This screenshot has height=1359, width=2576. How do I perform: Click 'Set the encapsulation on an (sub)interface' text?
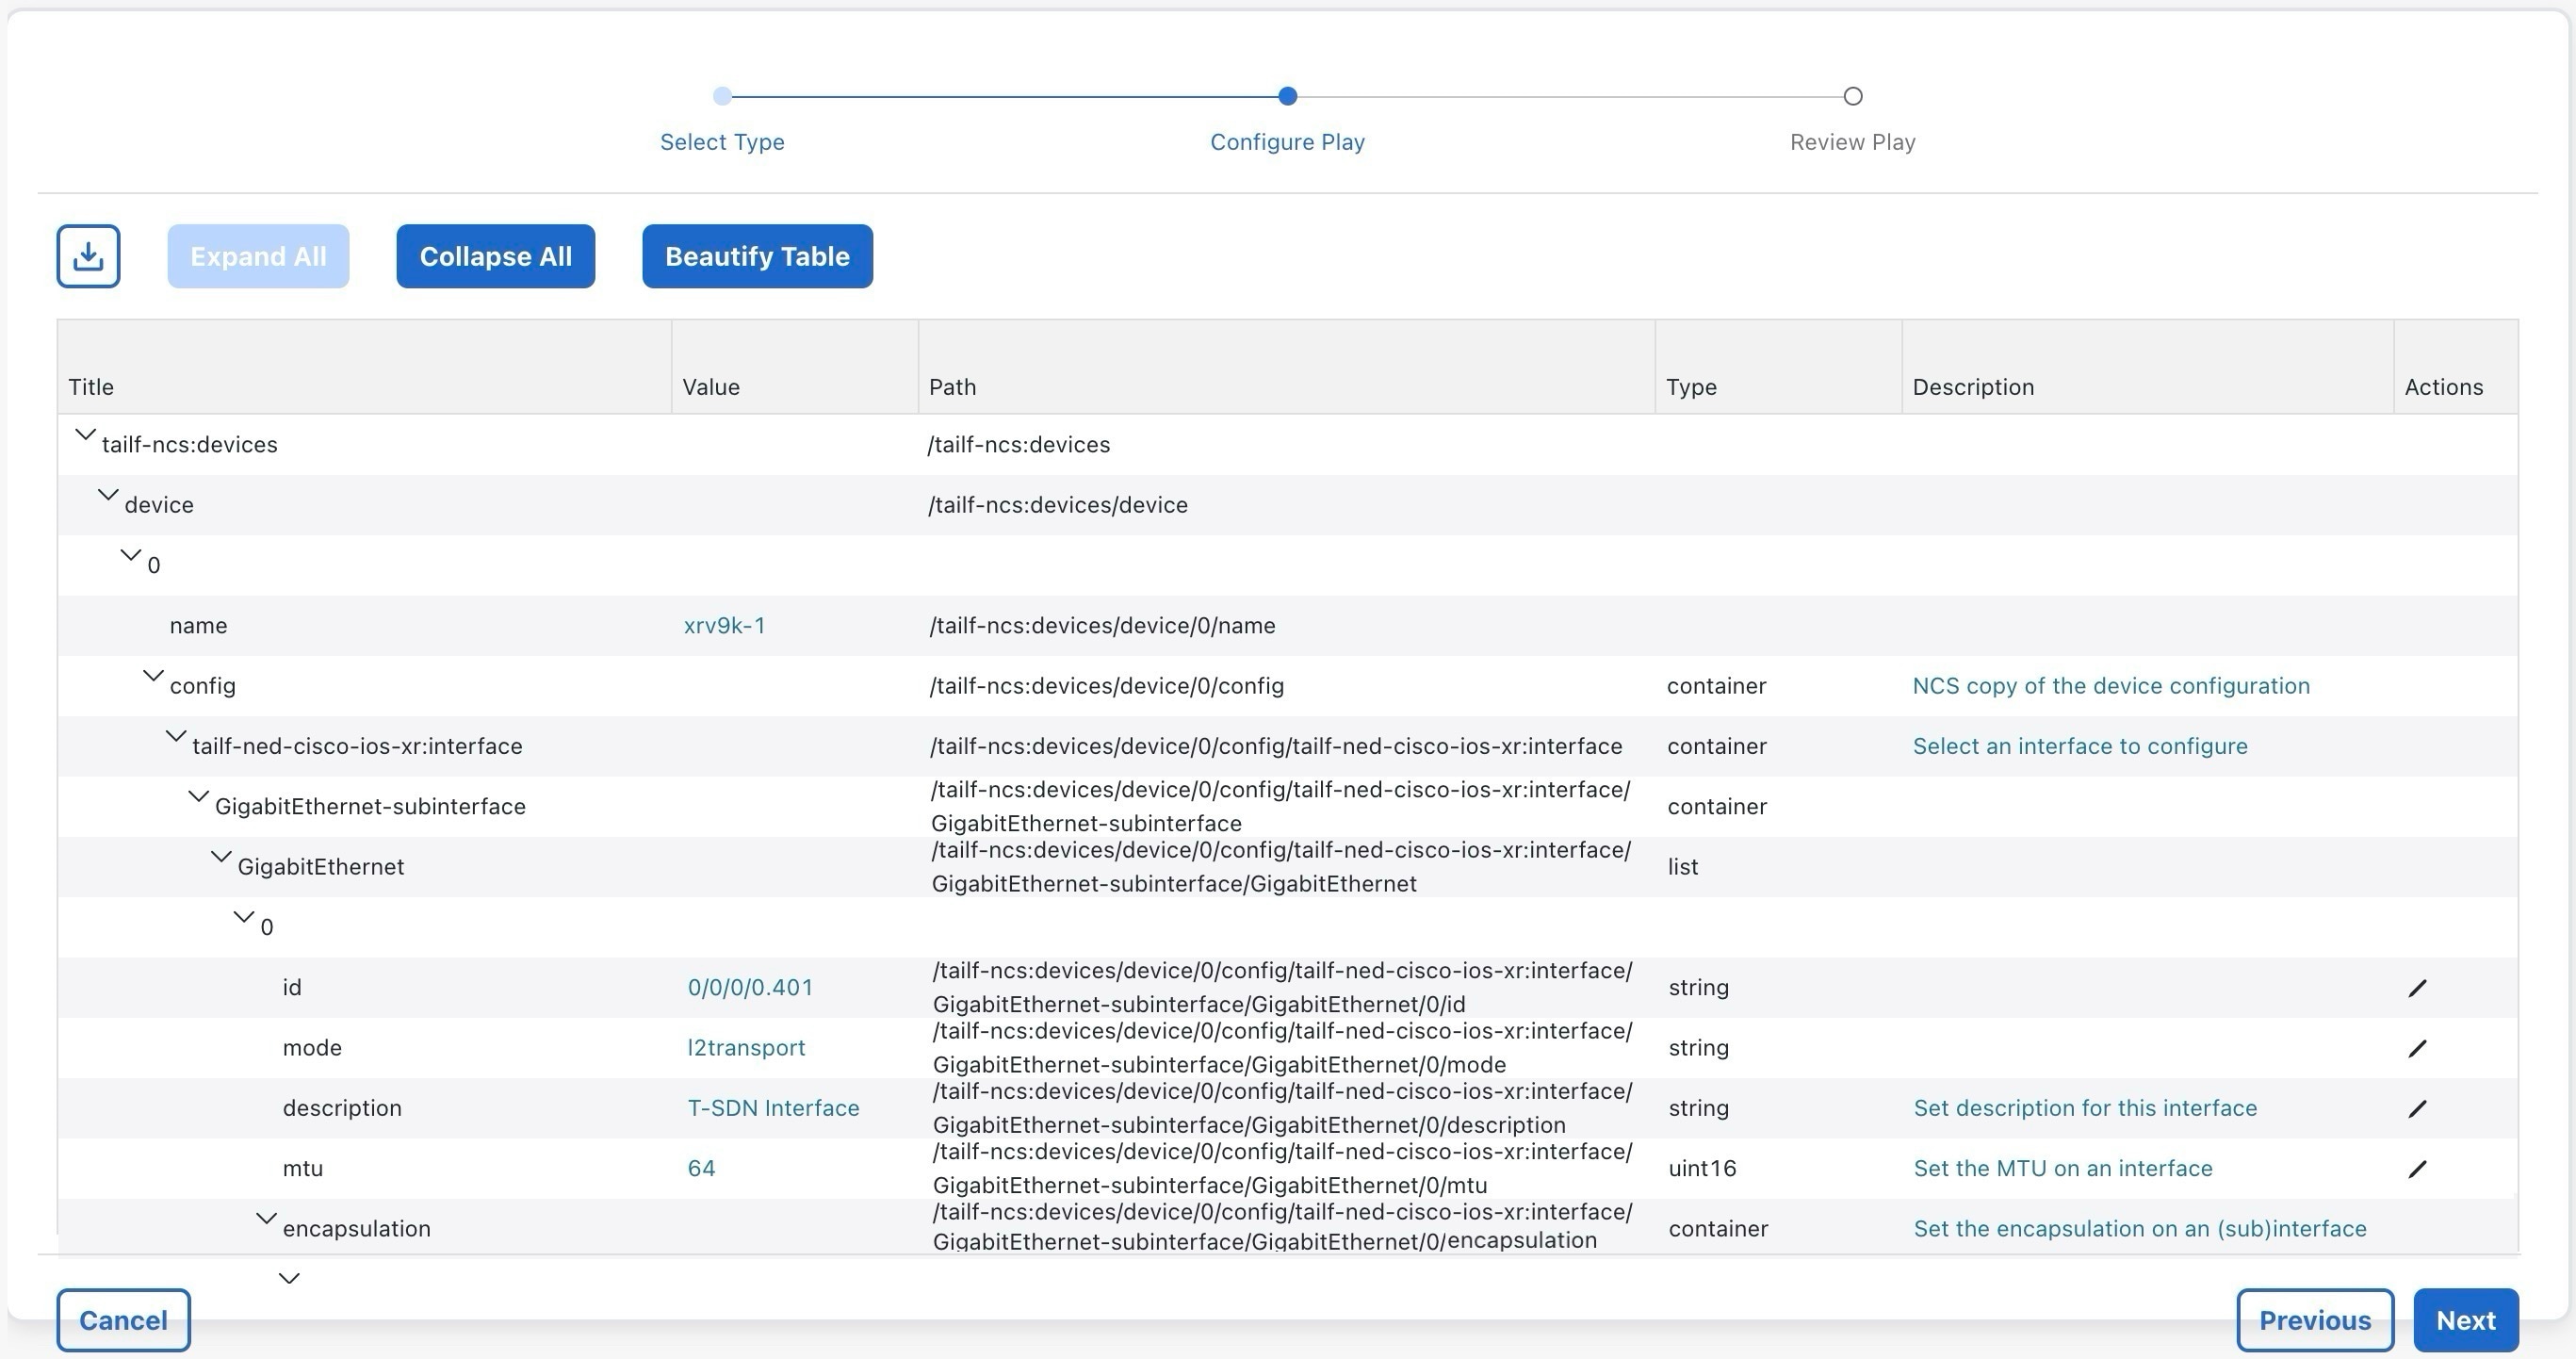(2140, 1228)
